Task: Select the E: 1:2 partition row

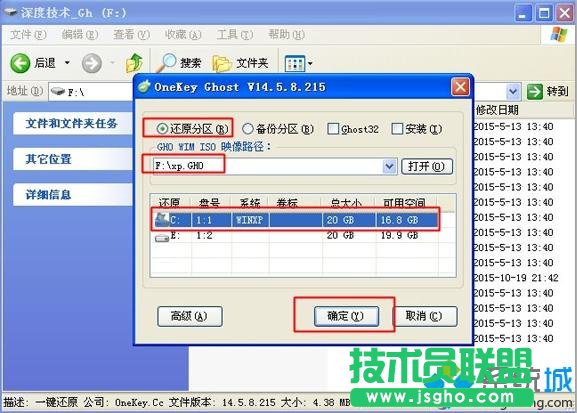Action: coord(296,236)
